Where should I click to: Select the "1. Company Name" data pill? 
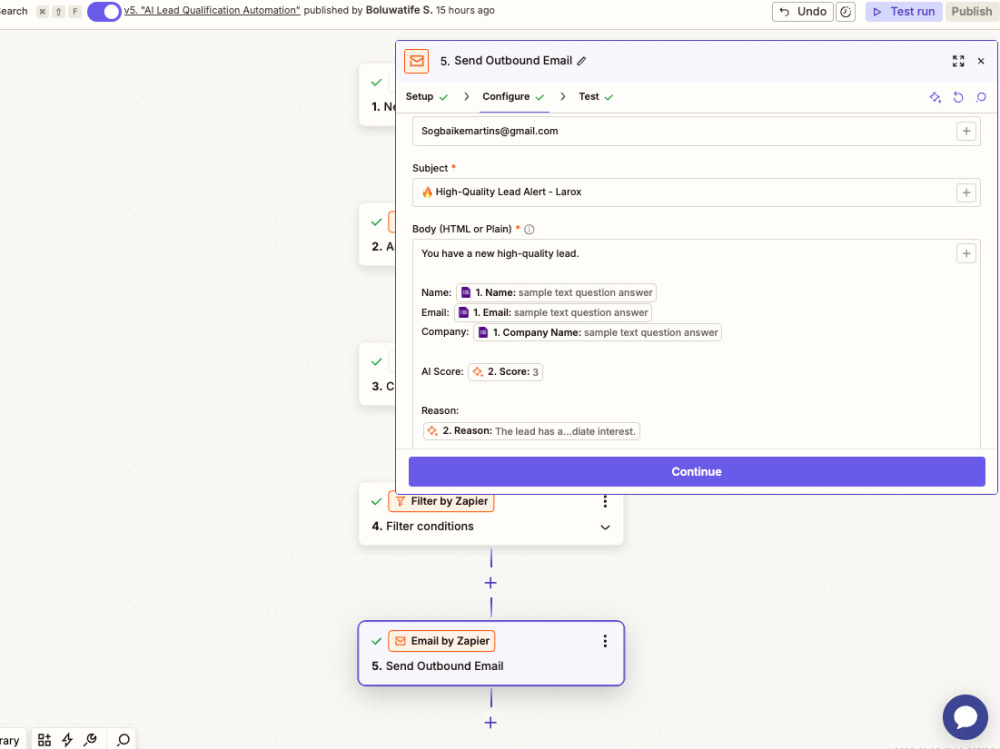pos(598,332)
